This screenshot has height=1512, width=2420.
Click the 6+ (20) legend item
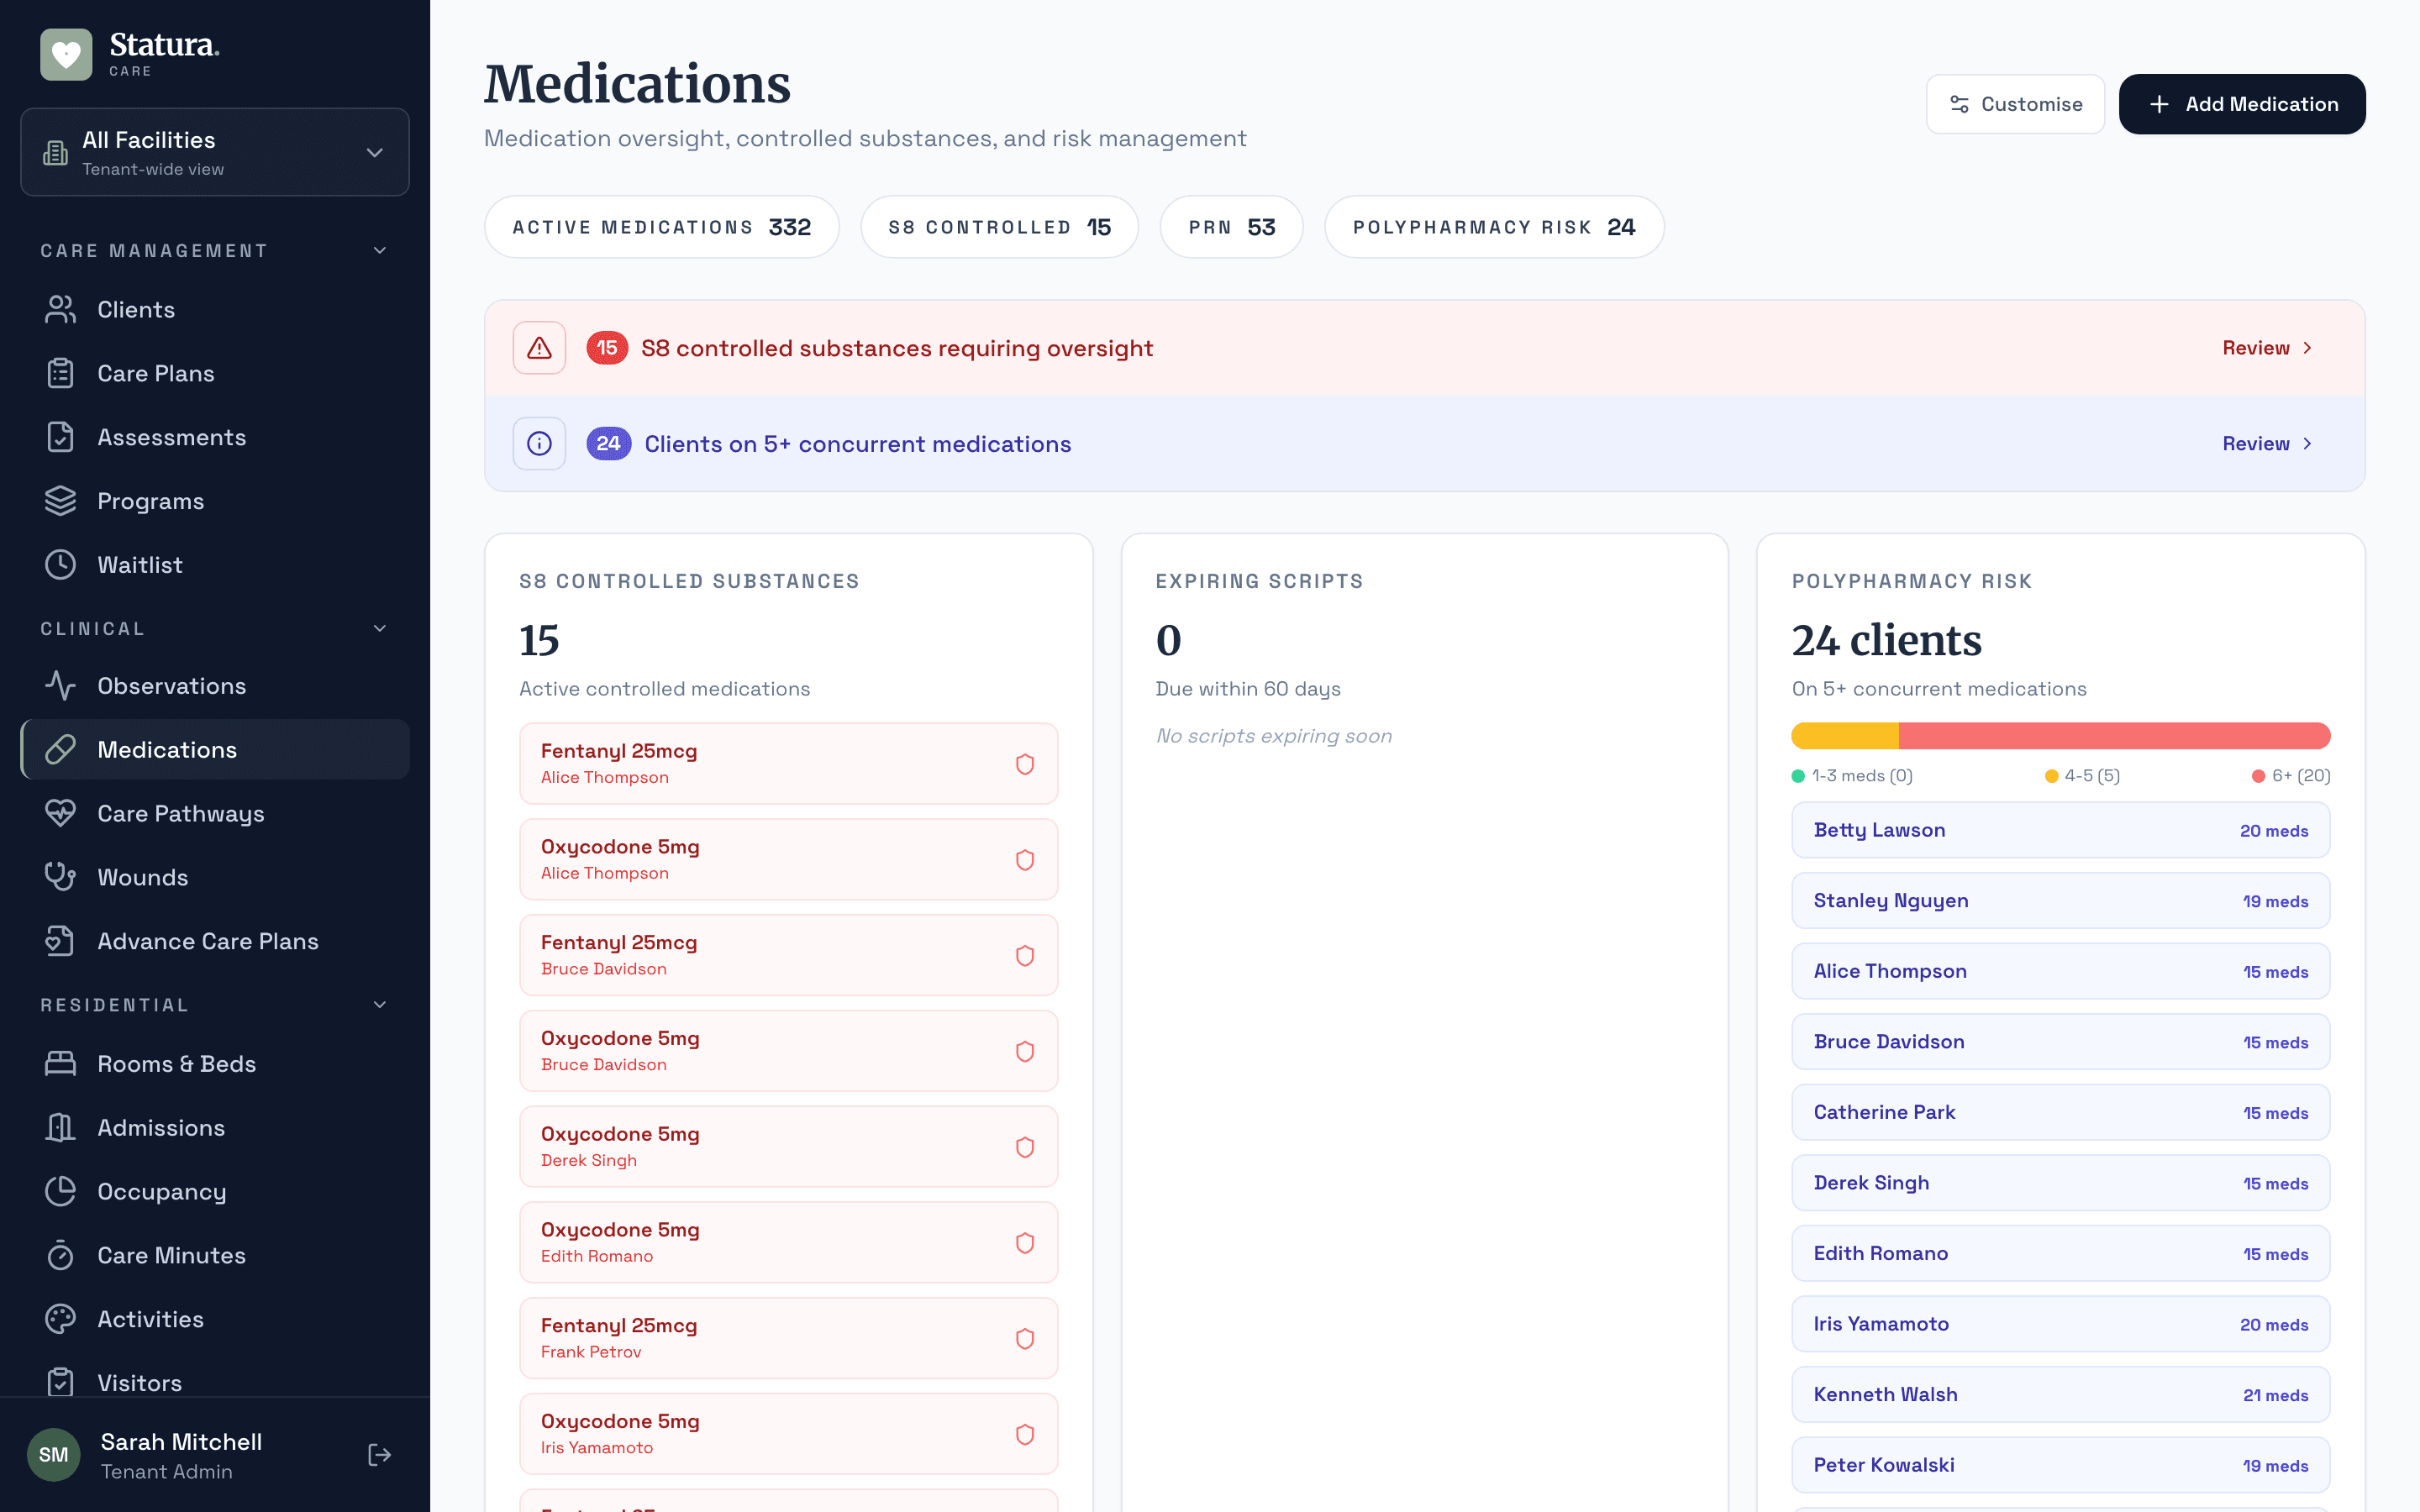pyautogui.click(x=2291, y=776)
